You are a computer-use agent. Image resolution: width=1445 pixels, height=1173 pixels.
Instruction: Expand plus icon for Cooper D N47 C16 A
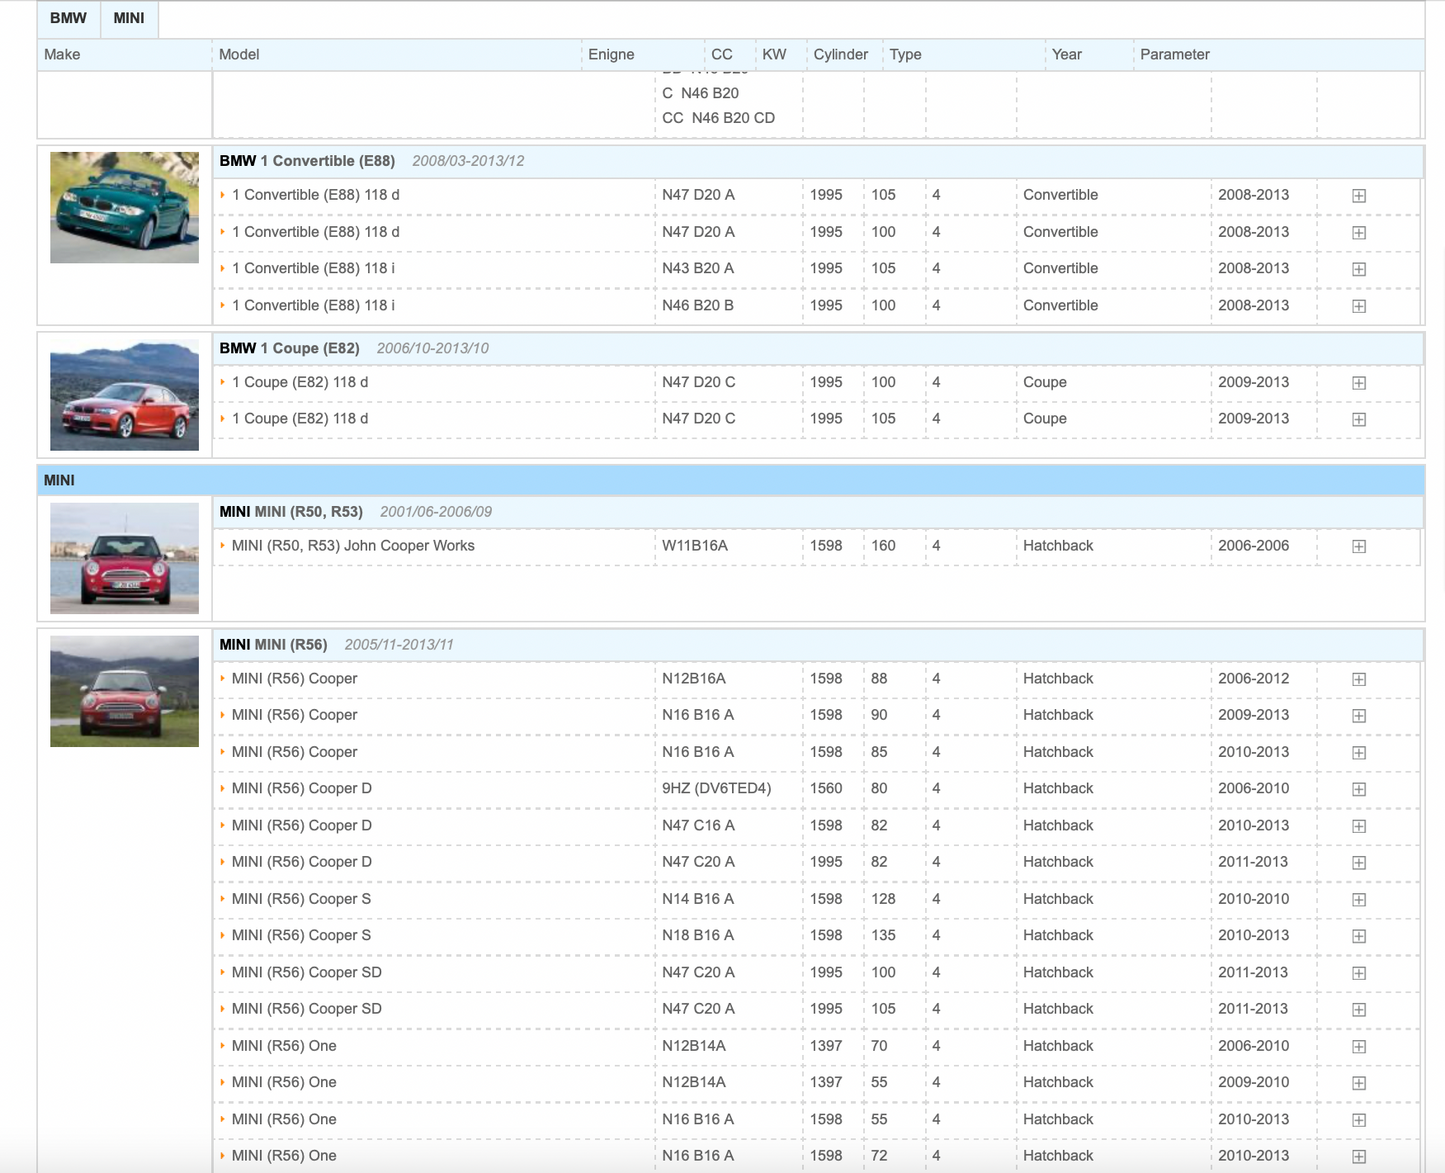click(1359, 826)
